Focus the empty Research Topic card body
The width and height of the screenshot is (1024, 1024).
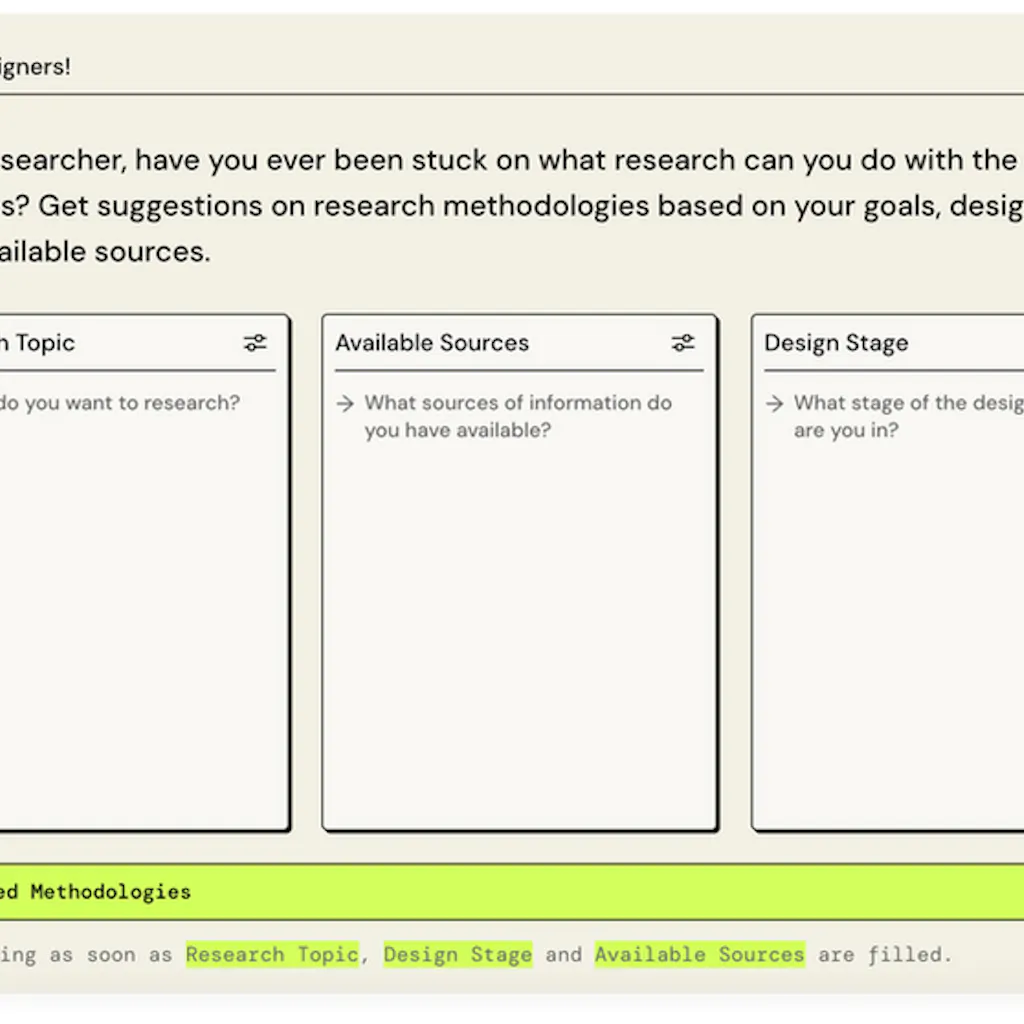point(140,620)
